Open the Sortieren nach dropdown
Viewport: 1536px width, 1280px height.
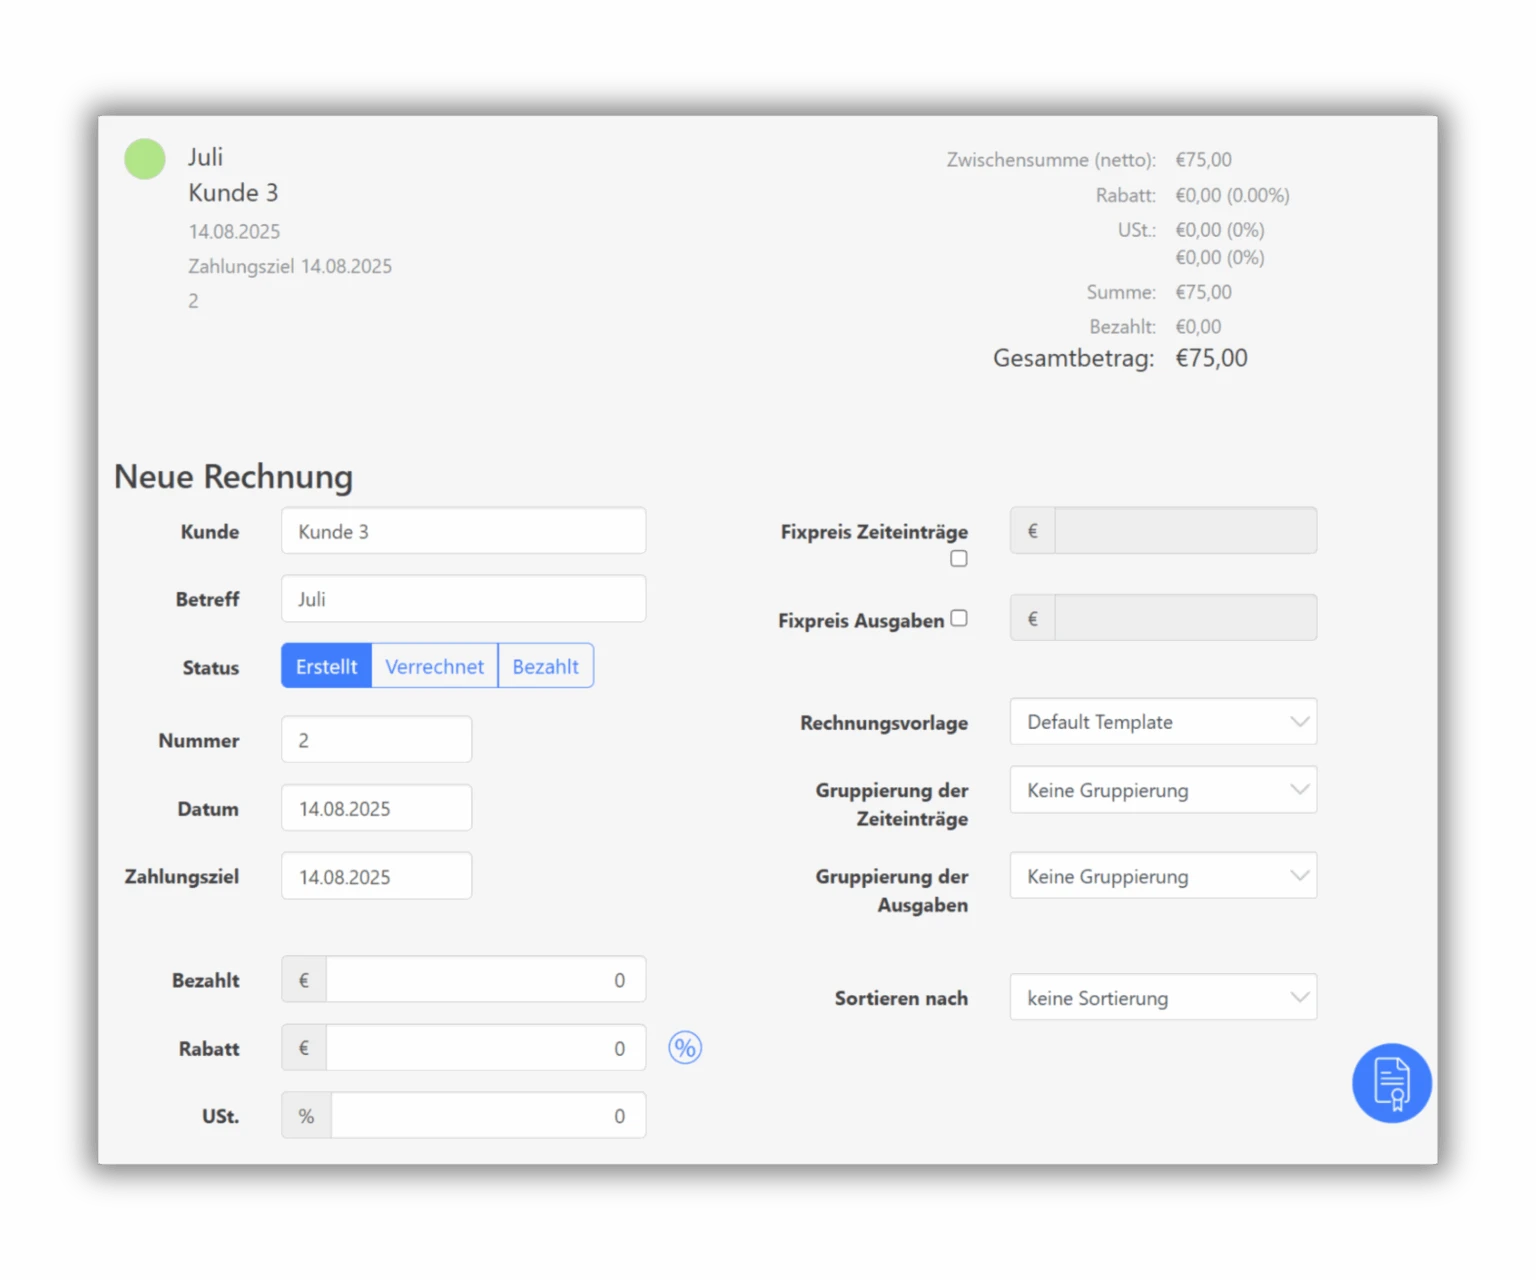pos(1162,998)
